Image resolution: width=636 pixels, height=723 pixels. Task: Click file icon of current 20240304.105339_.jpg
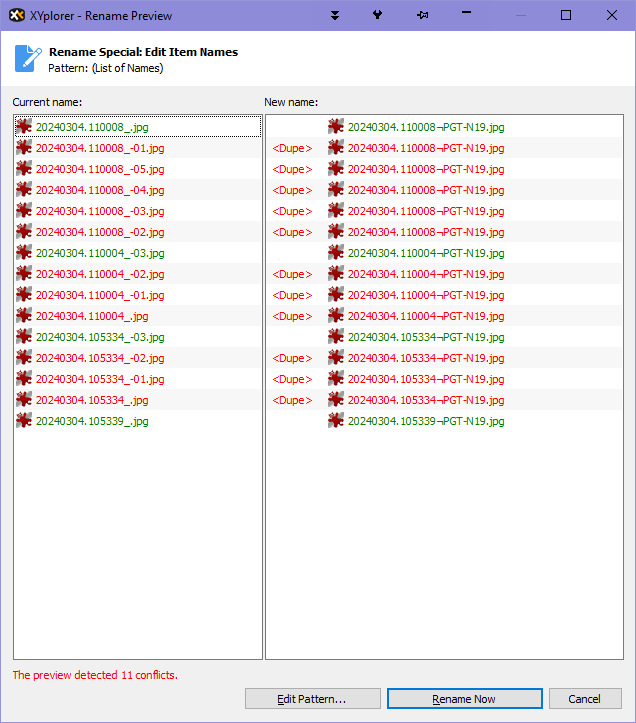point(24,421)
